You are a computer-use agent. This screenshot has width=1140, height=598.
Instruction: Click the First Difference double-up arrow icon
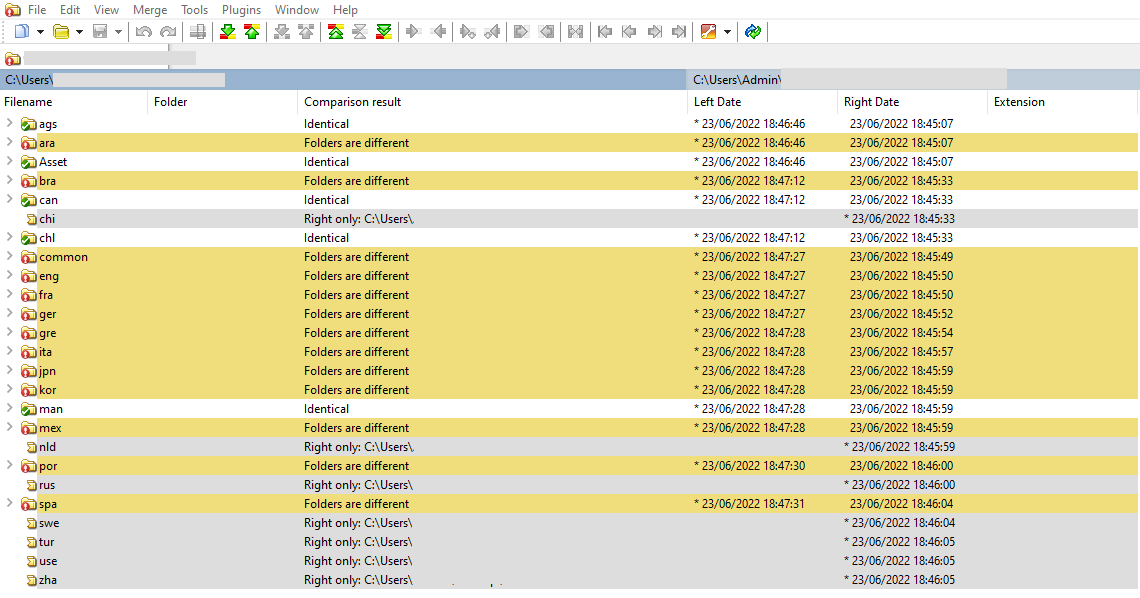click(336, 32)
